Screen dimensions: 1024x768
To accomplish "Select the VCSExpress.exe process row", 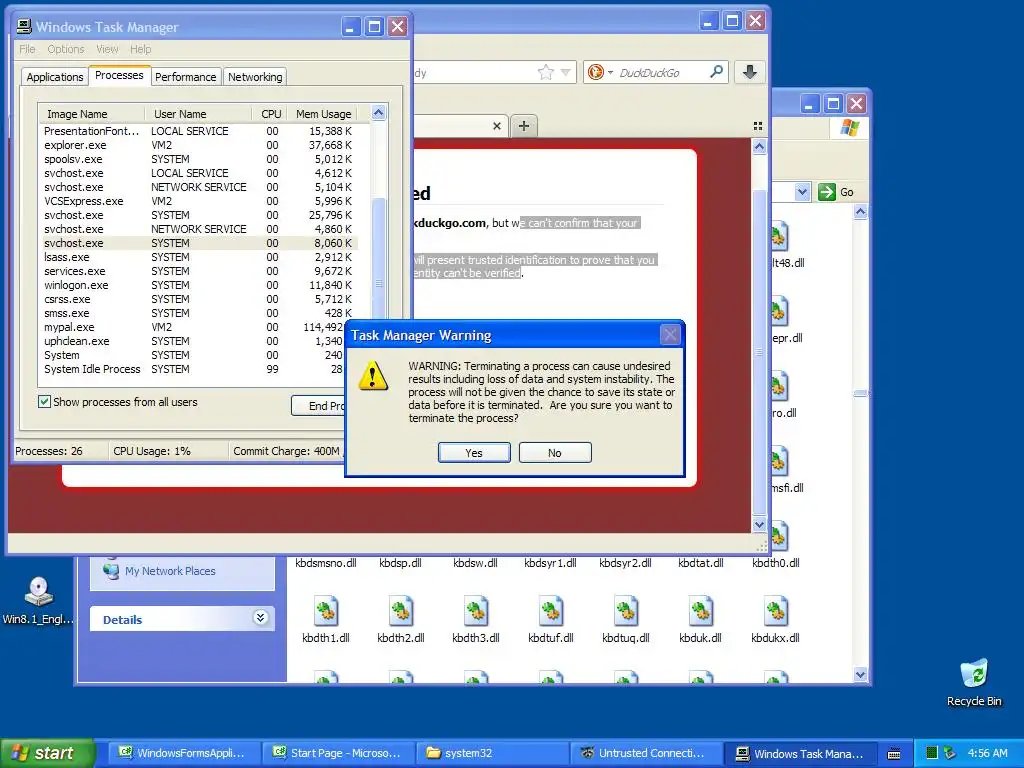I will click(198, 201).
